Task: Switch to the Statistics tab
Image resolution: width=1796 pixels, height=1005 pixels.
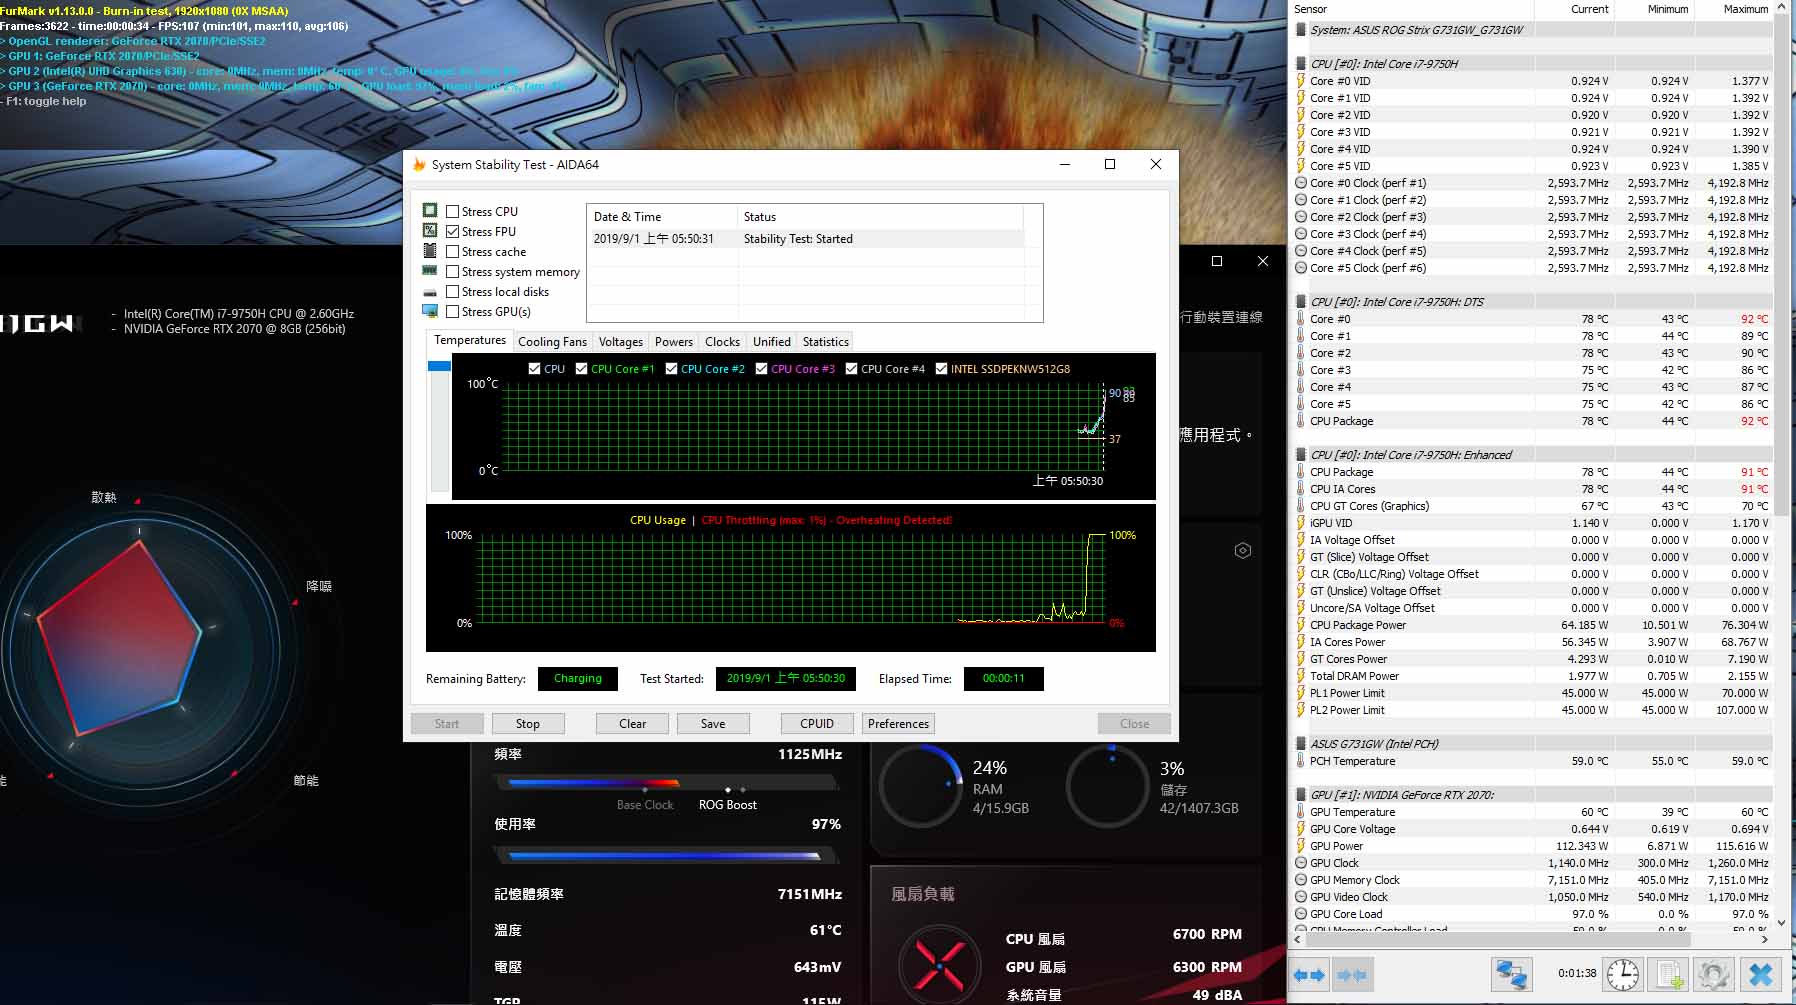Action: [825, 341]
